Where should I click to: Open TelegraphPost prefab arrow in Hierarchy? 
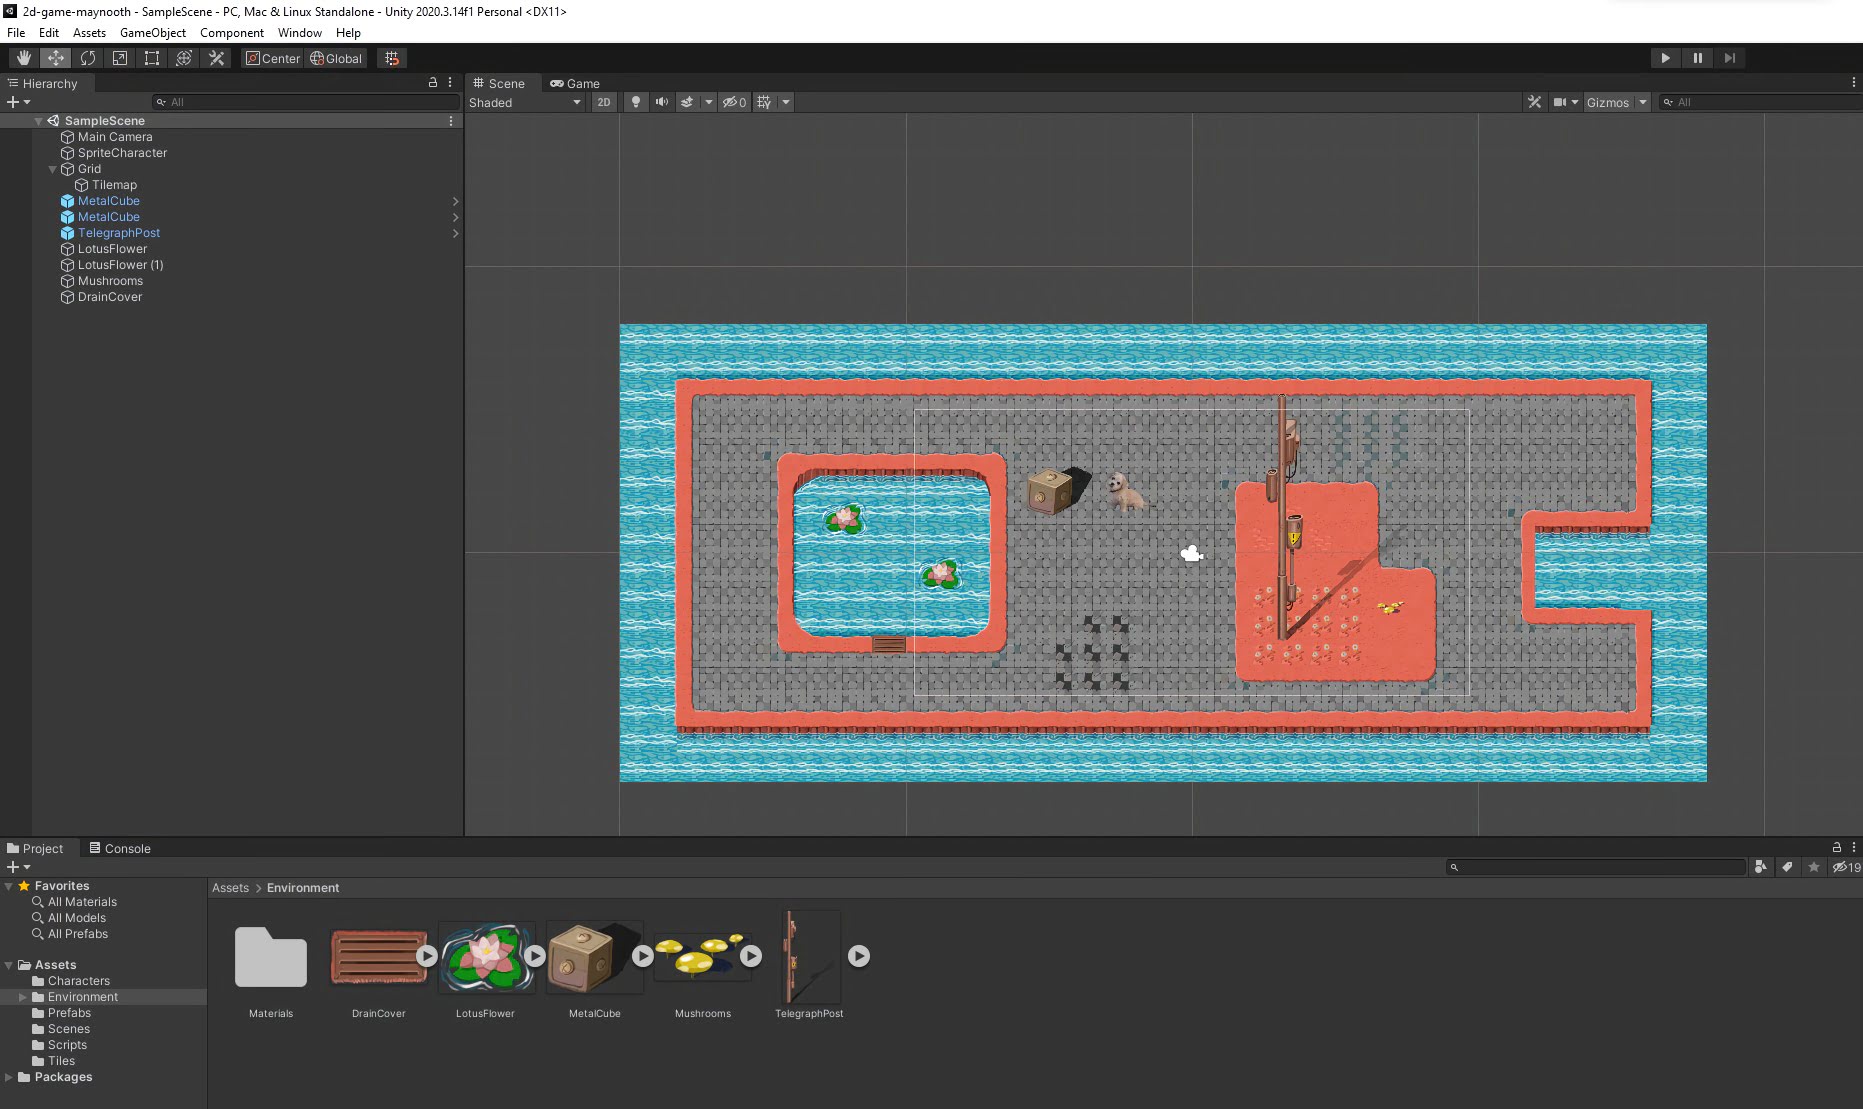[x=455, y=233]
